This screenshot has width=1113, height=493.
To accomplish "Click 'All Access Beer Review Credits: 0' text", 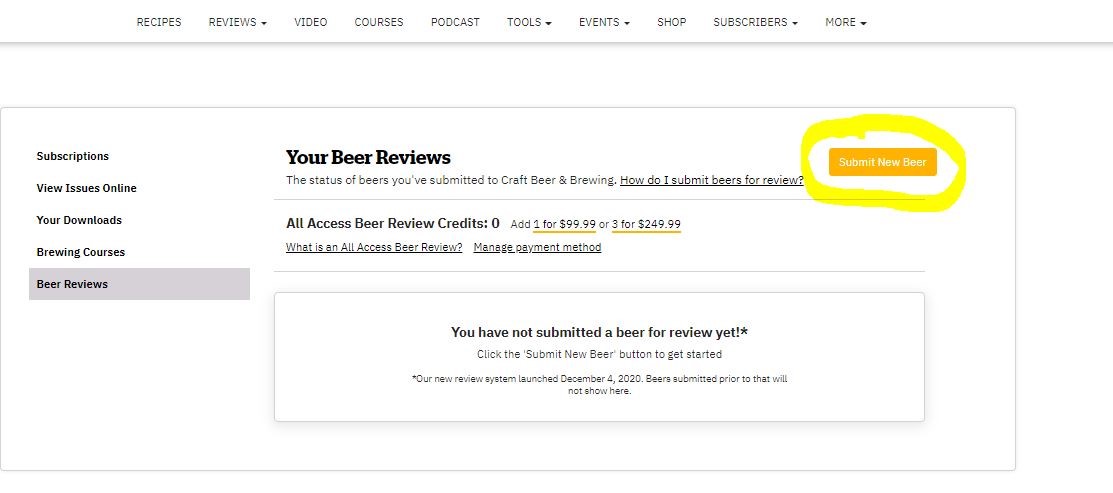I will click(393, 223).
